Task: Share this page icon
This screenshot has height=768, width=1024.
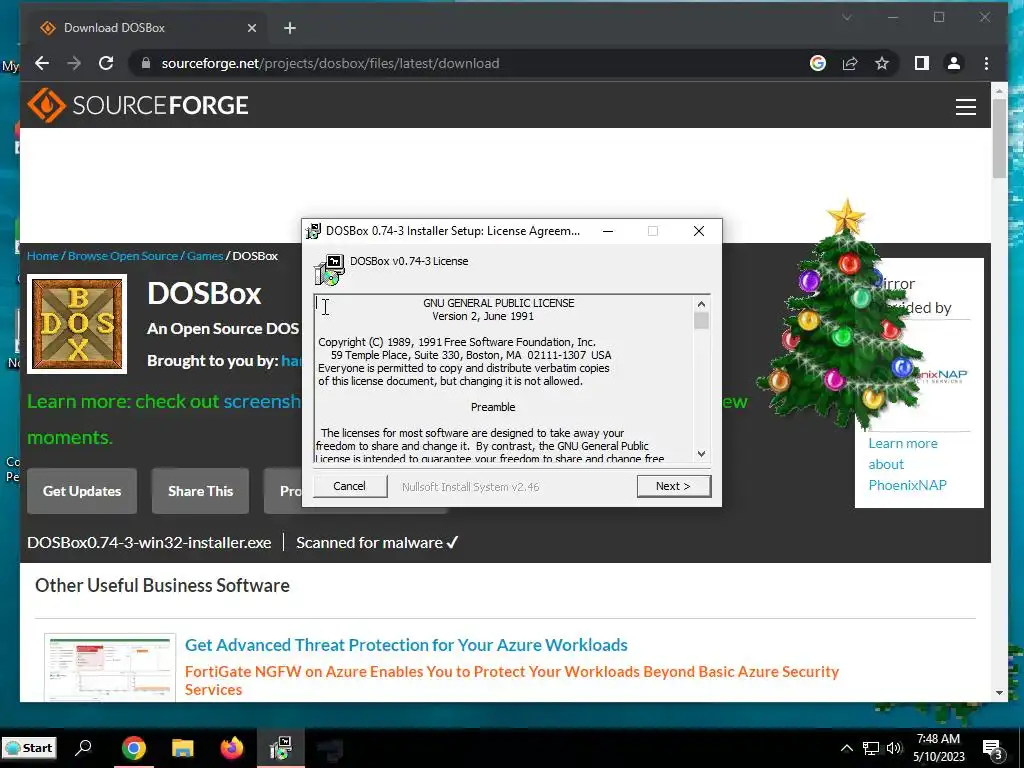Action: [x=850, y=63]
